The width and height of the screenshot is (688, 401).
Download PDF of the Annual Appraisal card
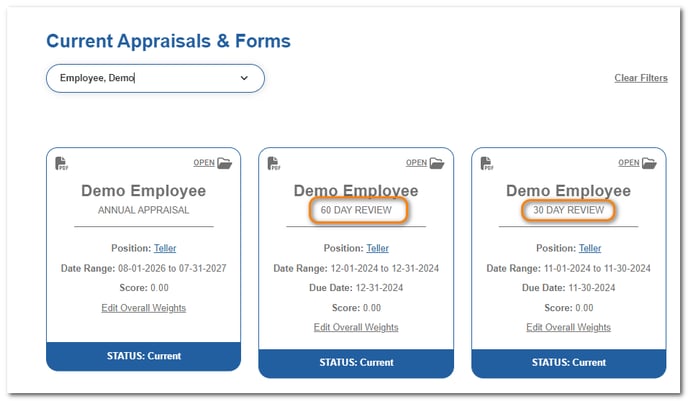point(61,164)
